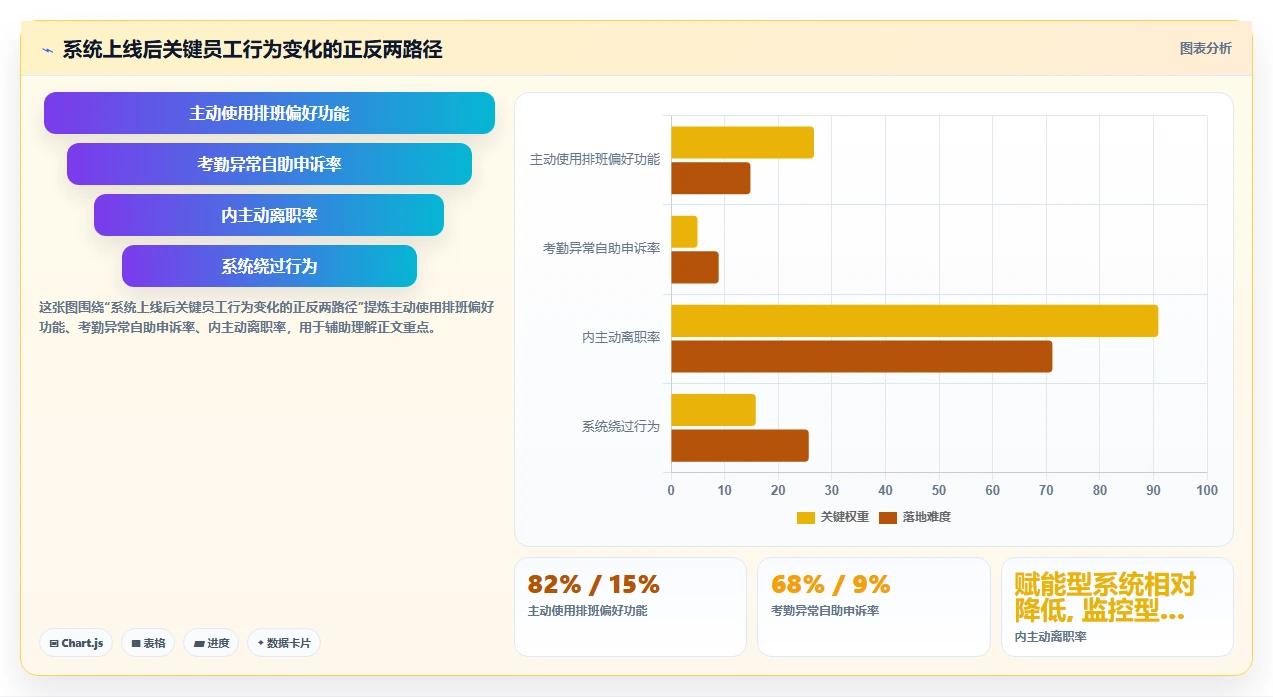1273x697 pixels.
Task: Click the x-axis value 0
Action: tap(671, 490)
